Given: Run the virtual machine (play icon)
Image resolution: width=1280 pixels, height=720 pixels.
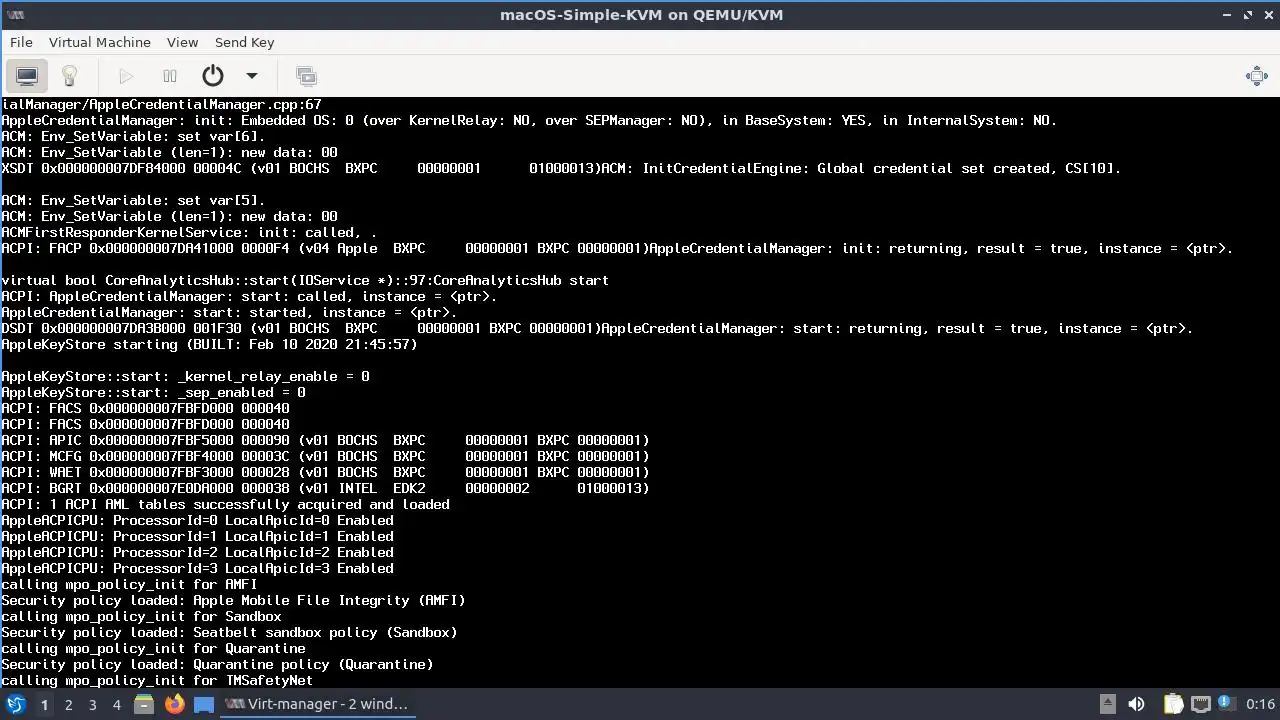Looking at the screenshot, I should [x=126, y=76].
